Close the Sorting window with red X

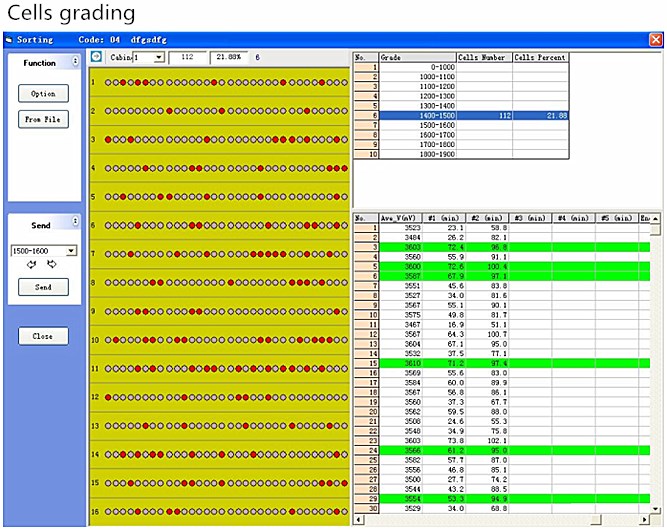[x=655, y=40]
